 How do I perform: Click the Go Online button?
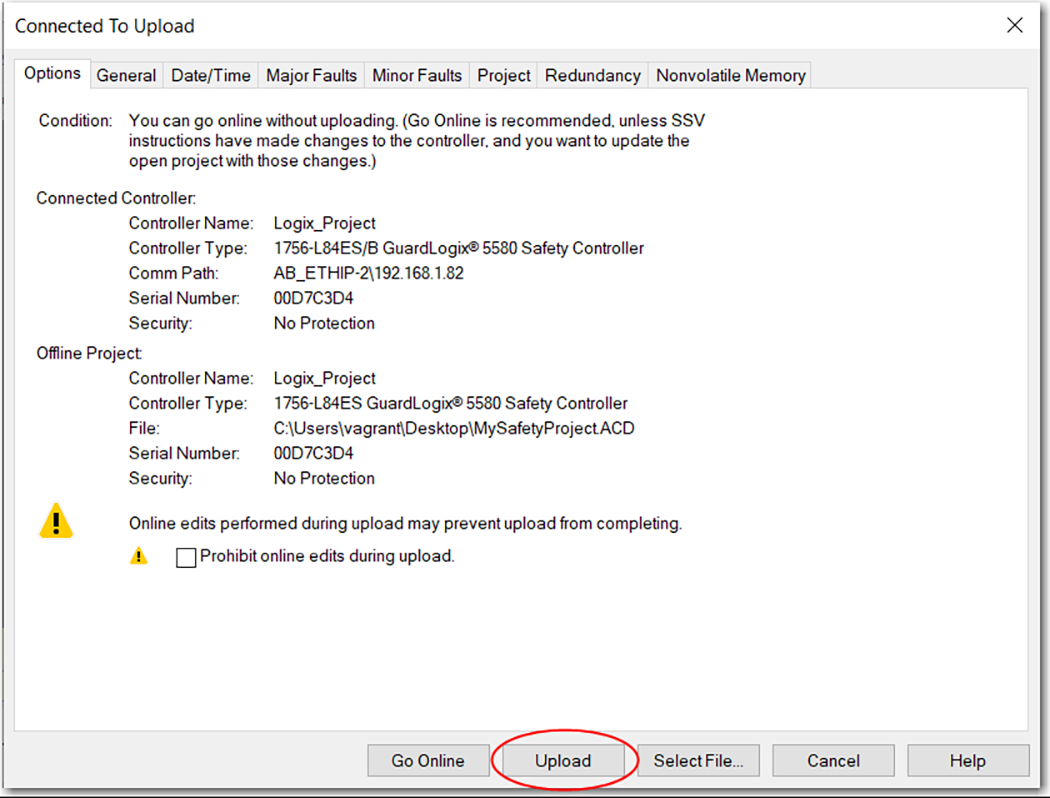pos(427,761)
